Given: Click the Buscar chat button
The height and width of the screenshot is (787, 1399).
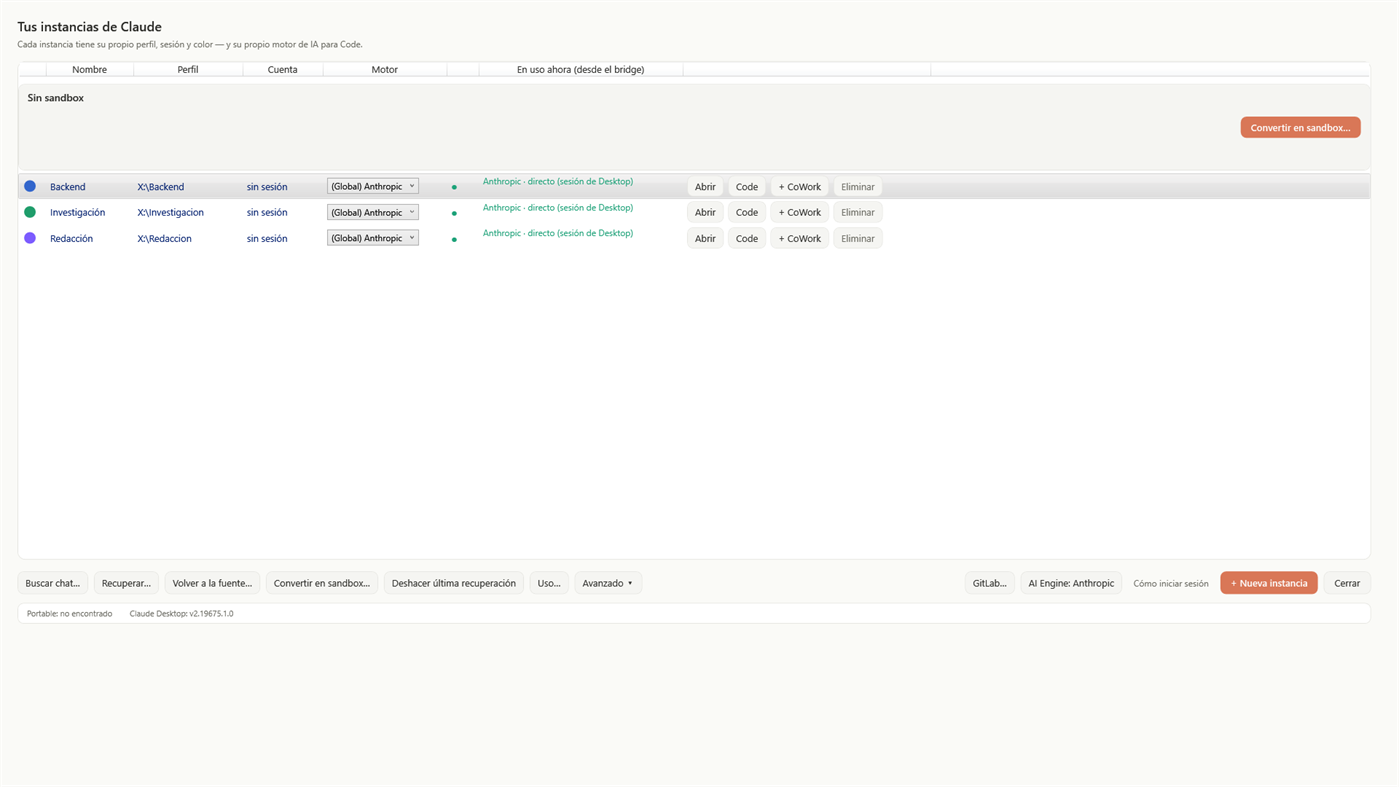Looking at the screenshot, I should [x=53, y=583].
